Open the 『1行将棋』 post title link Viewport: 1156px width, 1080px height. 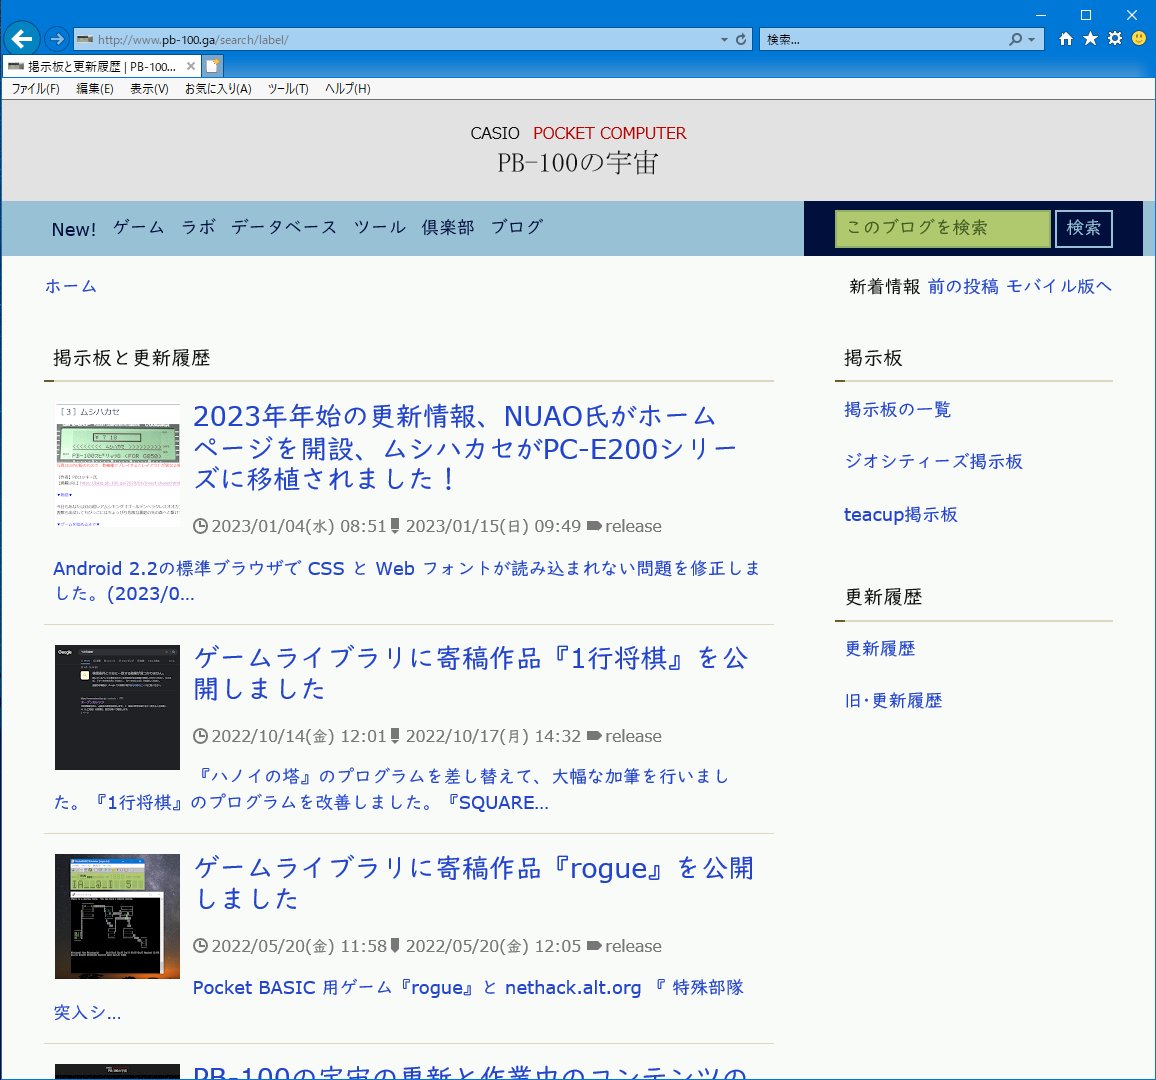(x=470, y=673)
